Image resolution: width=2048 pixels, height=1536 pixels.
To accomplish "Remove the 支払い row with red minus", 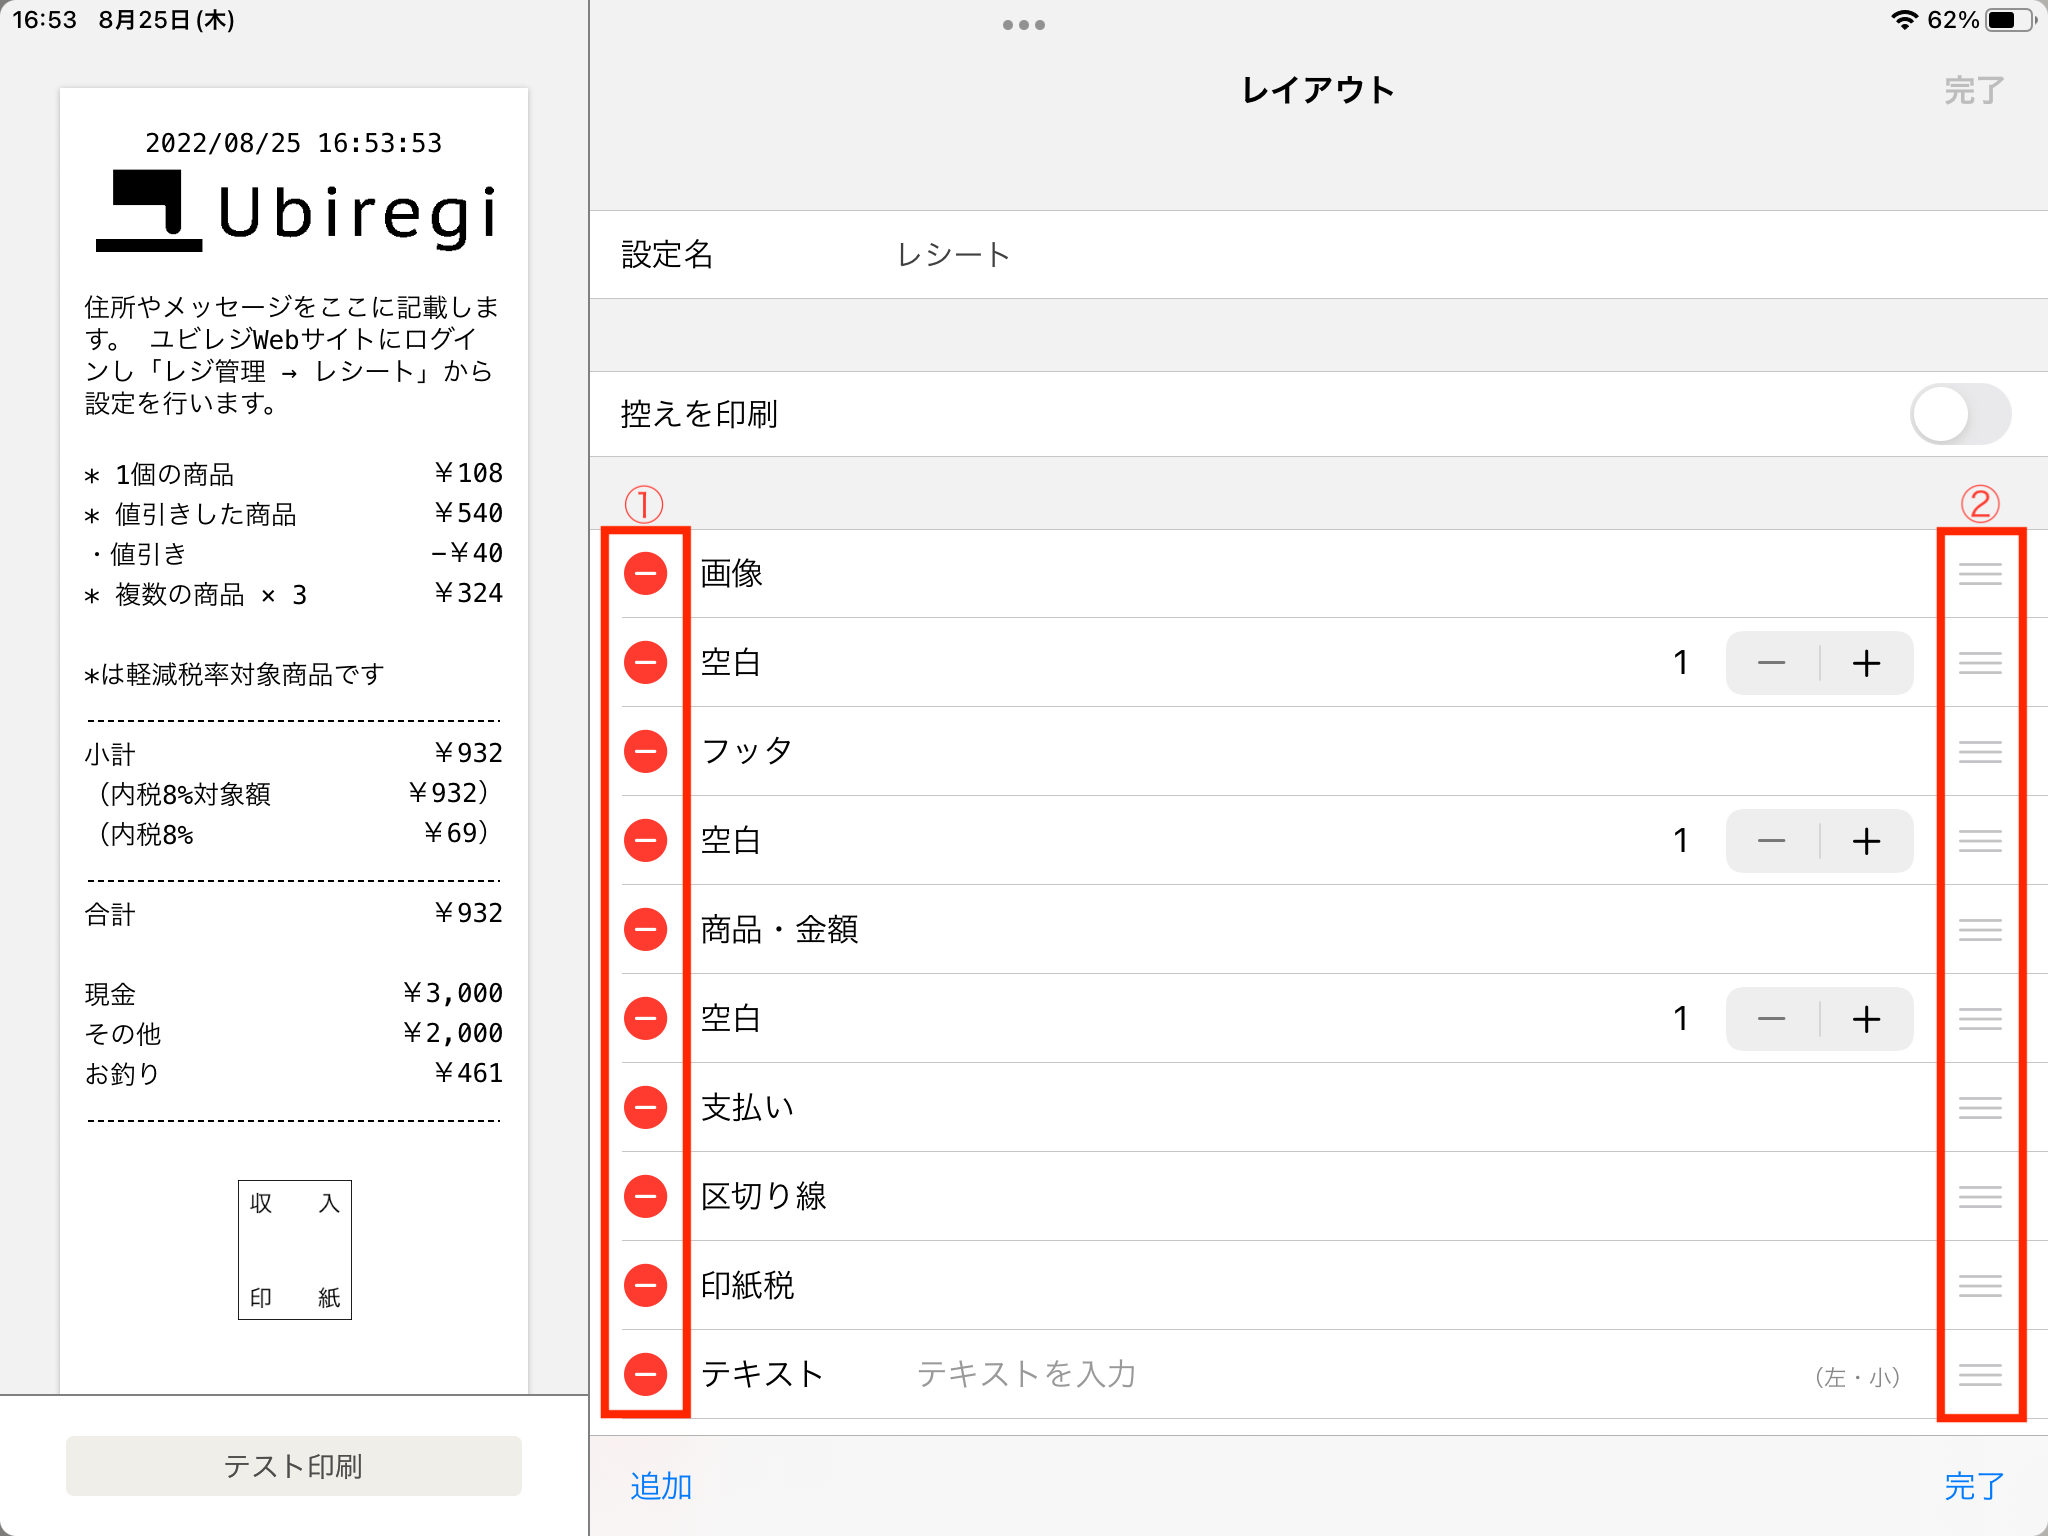I will click(x=645, y=1107).
